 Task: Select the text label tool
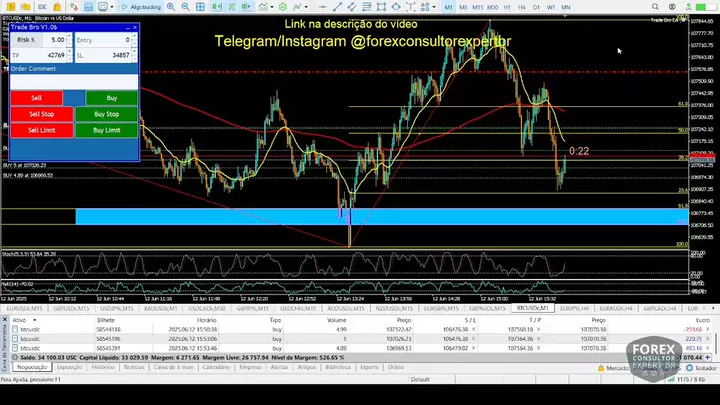click(411, 7)
